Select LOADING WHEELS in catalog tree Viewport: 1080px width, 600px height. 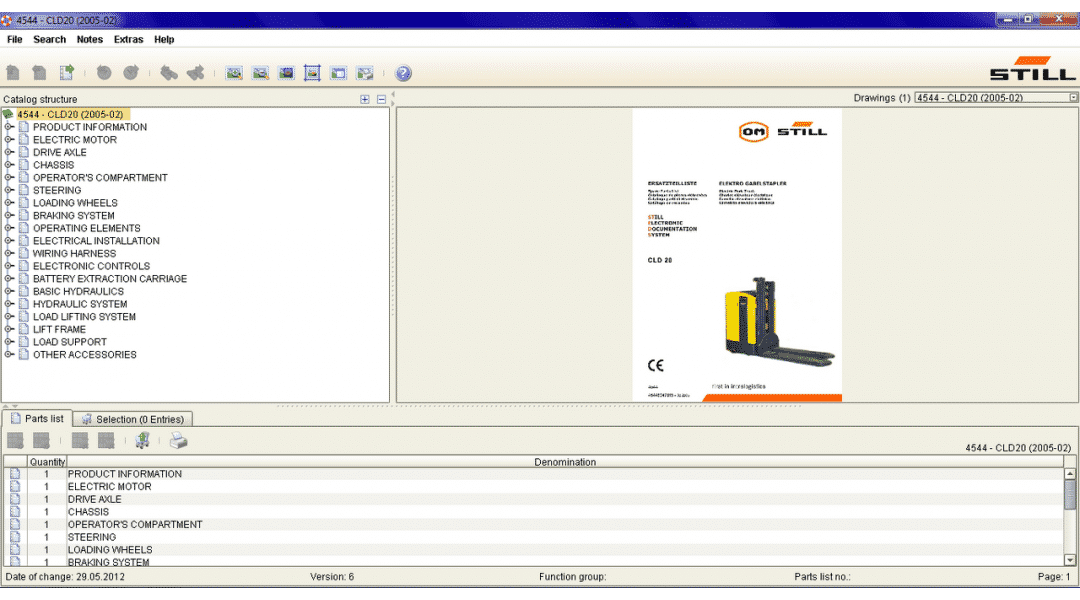click(x=75, y=203)
